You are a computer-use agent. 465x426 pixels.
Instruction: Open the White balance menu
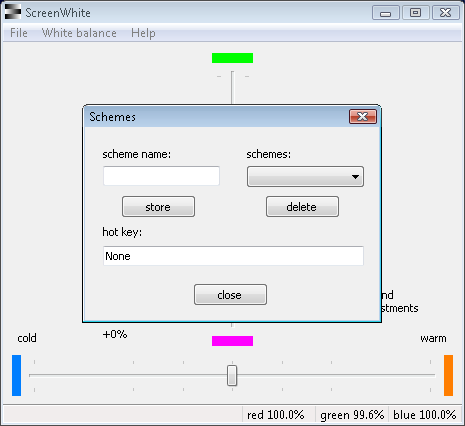[x=79, y=33]
